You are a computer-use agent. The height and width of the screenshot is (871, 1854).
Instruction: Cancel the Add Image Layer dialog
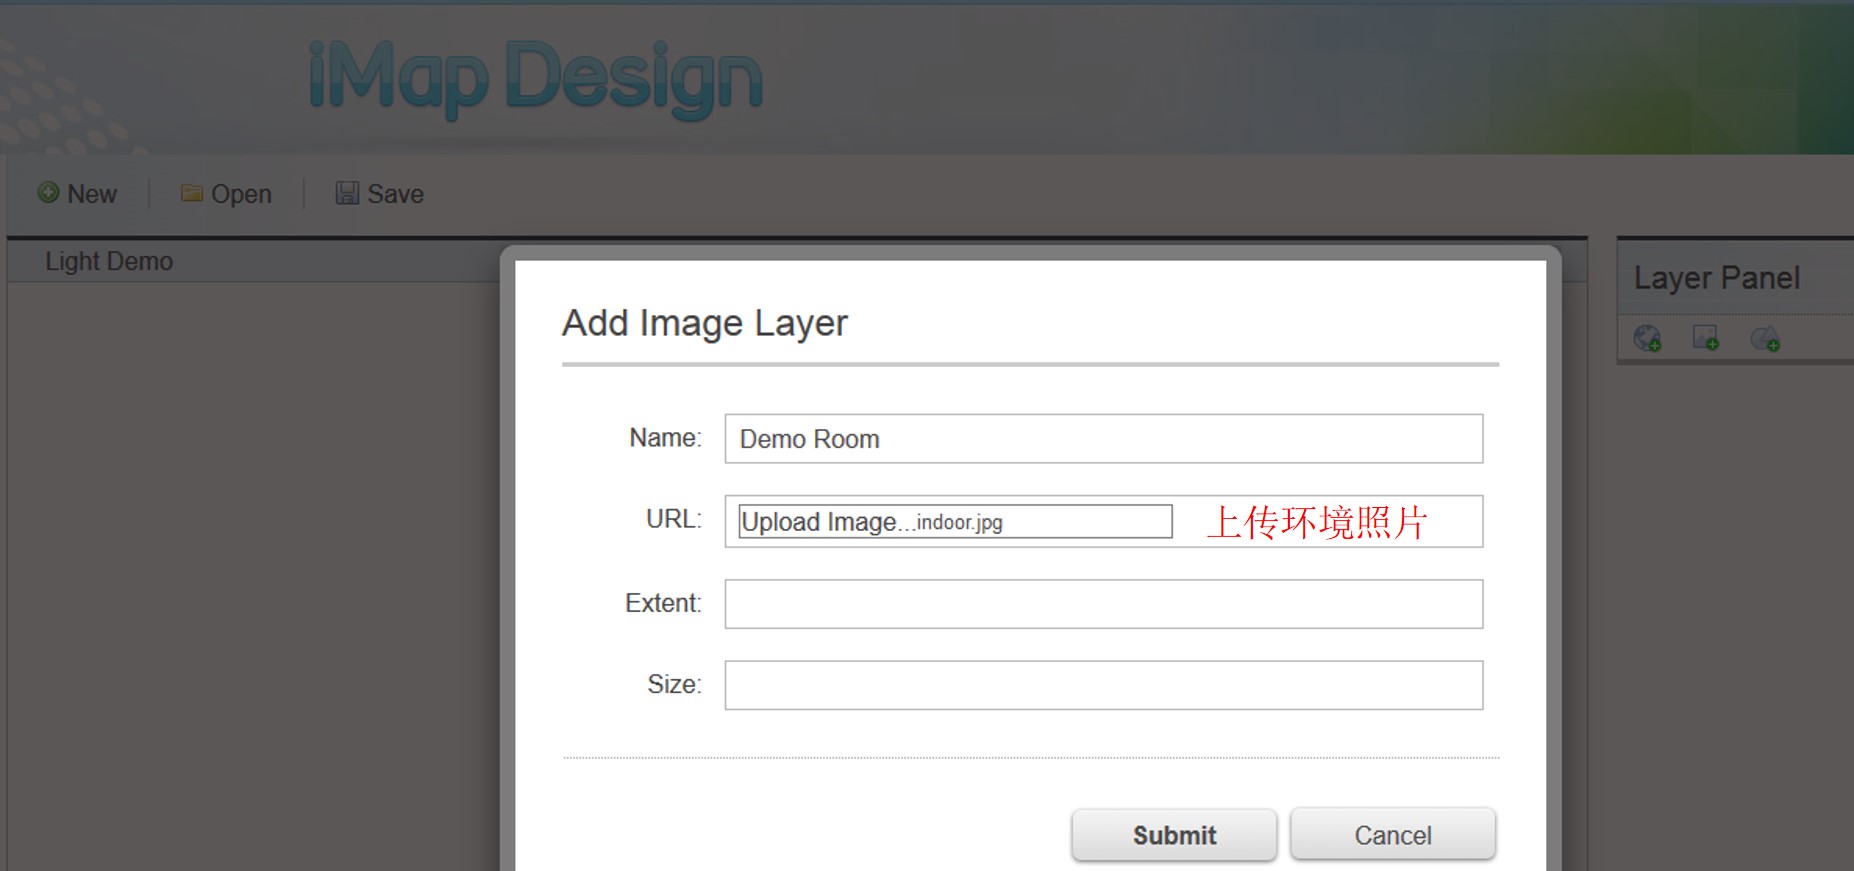pyautogui.click(x=1393, y=835)
